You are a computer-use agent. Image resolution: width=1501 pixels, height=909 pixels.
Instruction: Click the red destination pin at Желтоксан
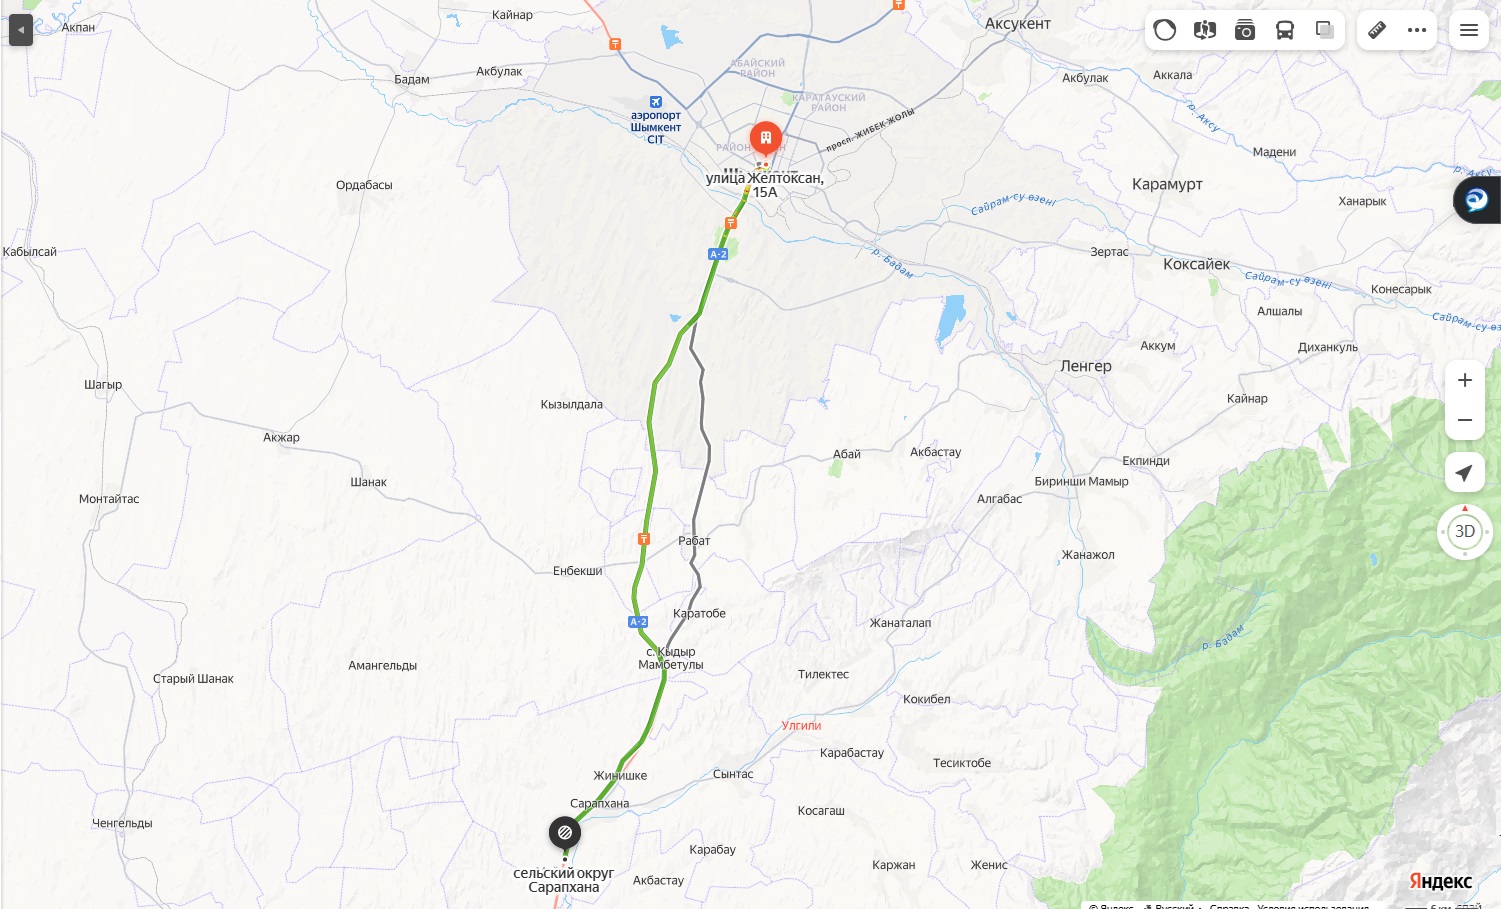click(766, 139)
